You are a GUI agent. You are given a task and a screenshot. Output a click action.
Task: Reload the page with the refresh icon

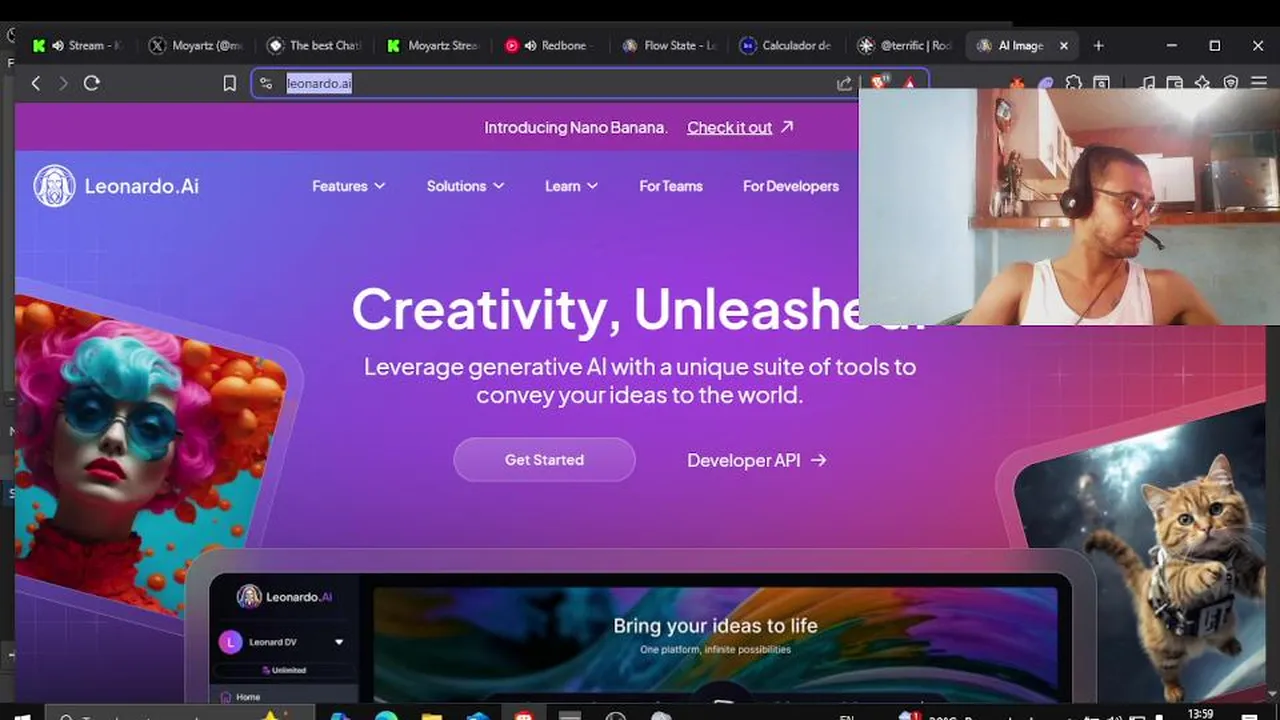(92, 83)
